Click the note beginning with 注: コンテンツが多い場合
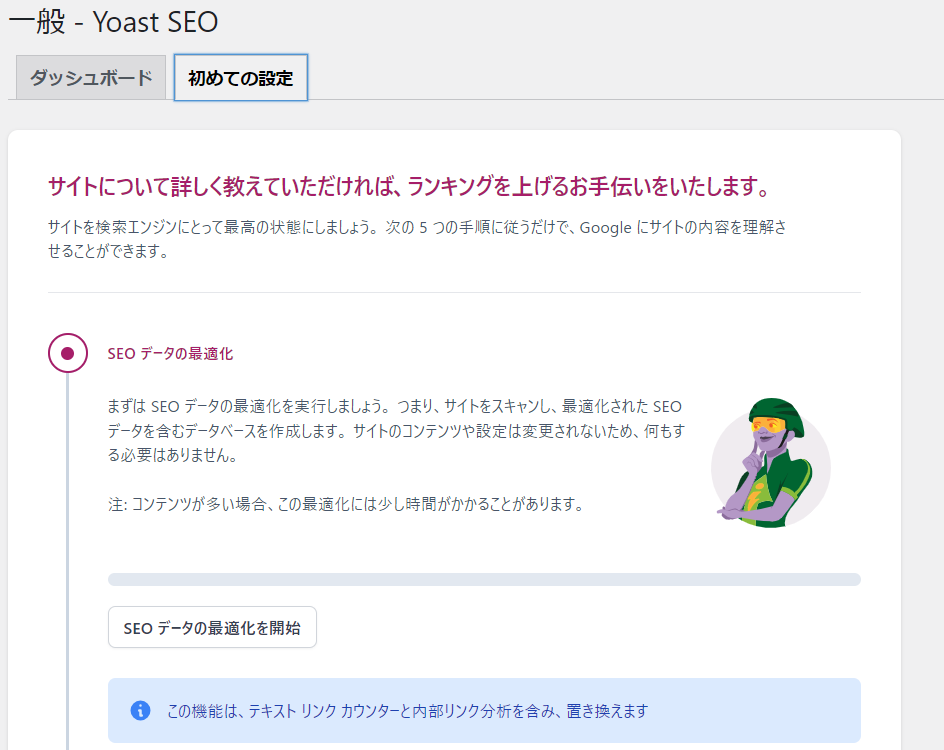944x750 pixels. pos(345,504)
